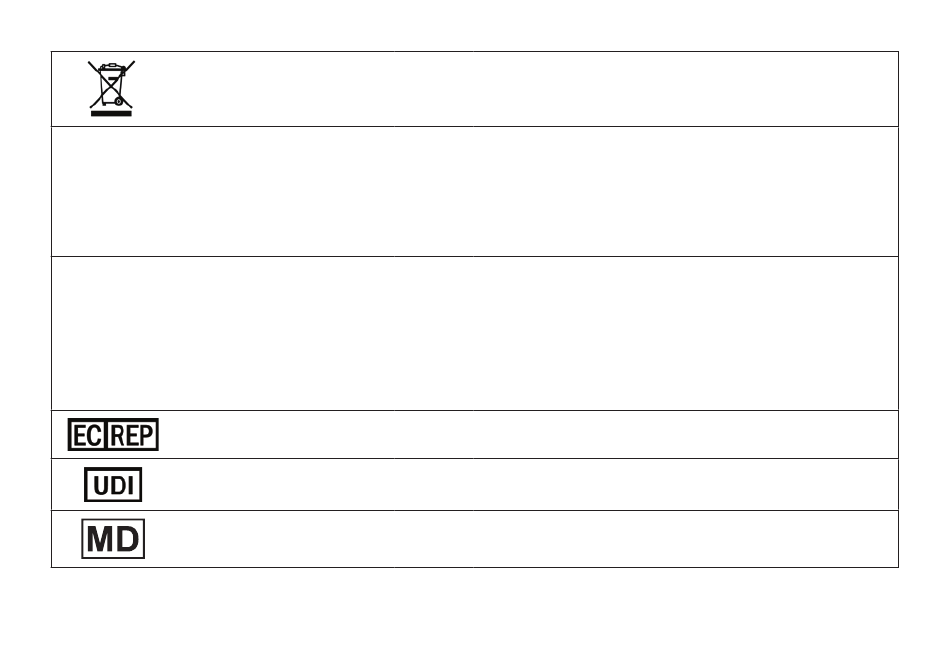Select the UDI boxed symbol
Screen dimensions: 950x667
[113, 485]
